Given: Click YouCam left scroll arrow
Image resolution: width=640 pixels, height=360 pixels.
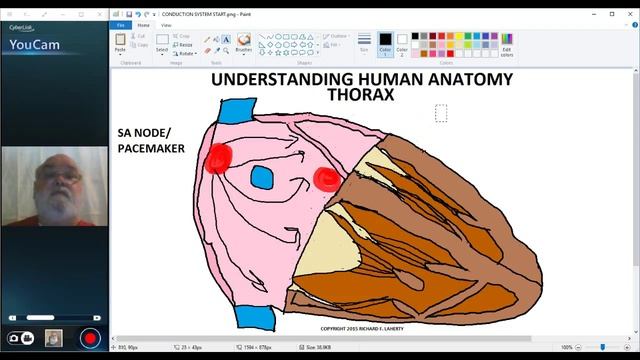Looking at the screenshot, I should 13,318.
